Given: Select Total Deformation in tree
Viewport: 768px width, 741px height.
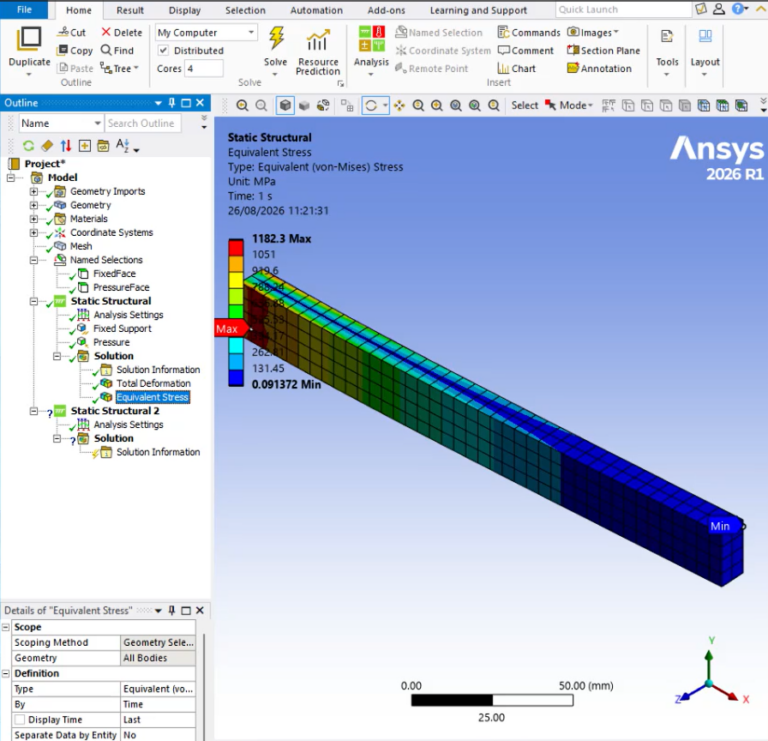Looking at the screenshot, I should click(153, 383).
